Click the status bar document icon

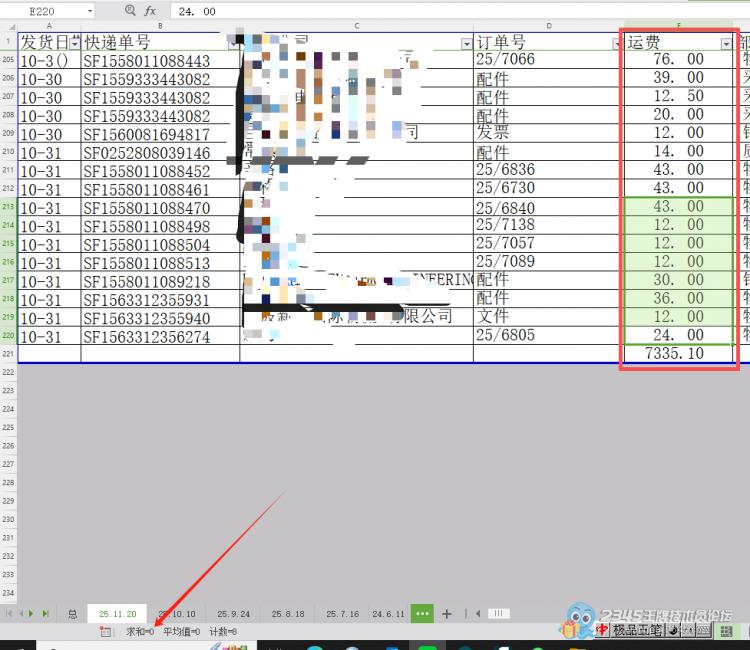coord(106,632)
